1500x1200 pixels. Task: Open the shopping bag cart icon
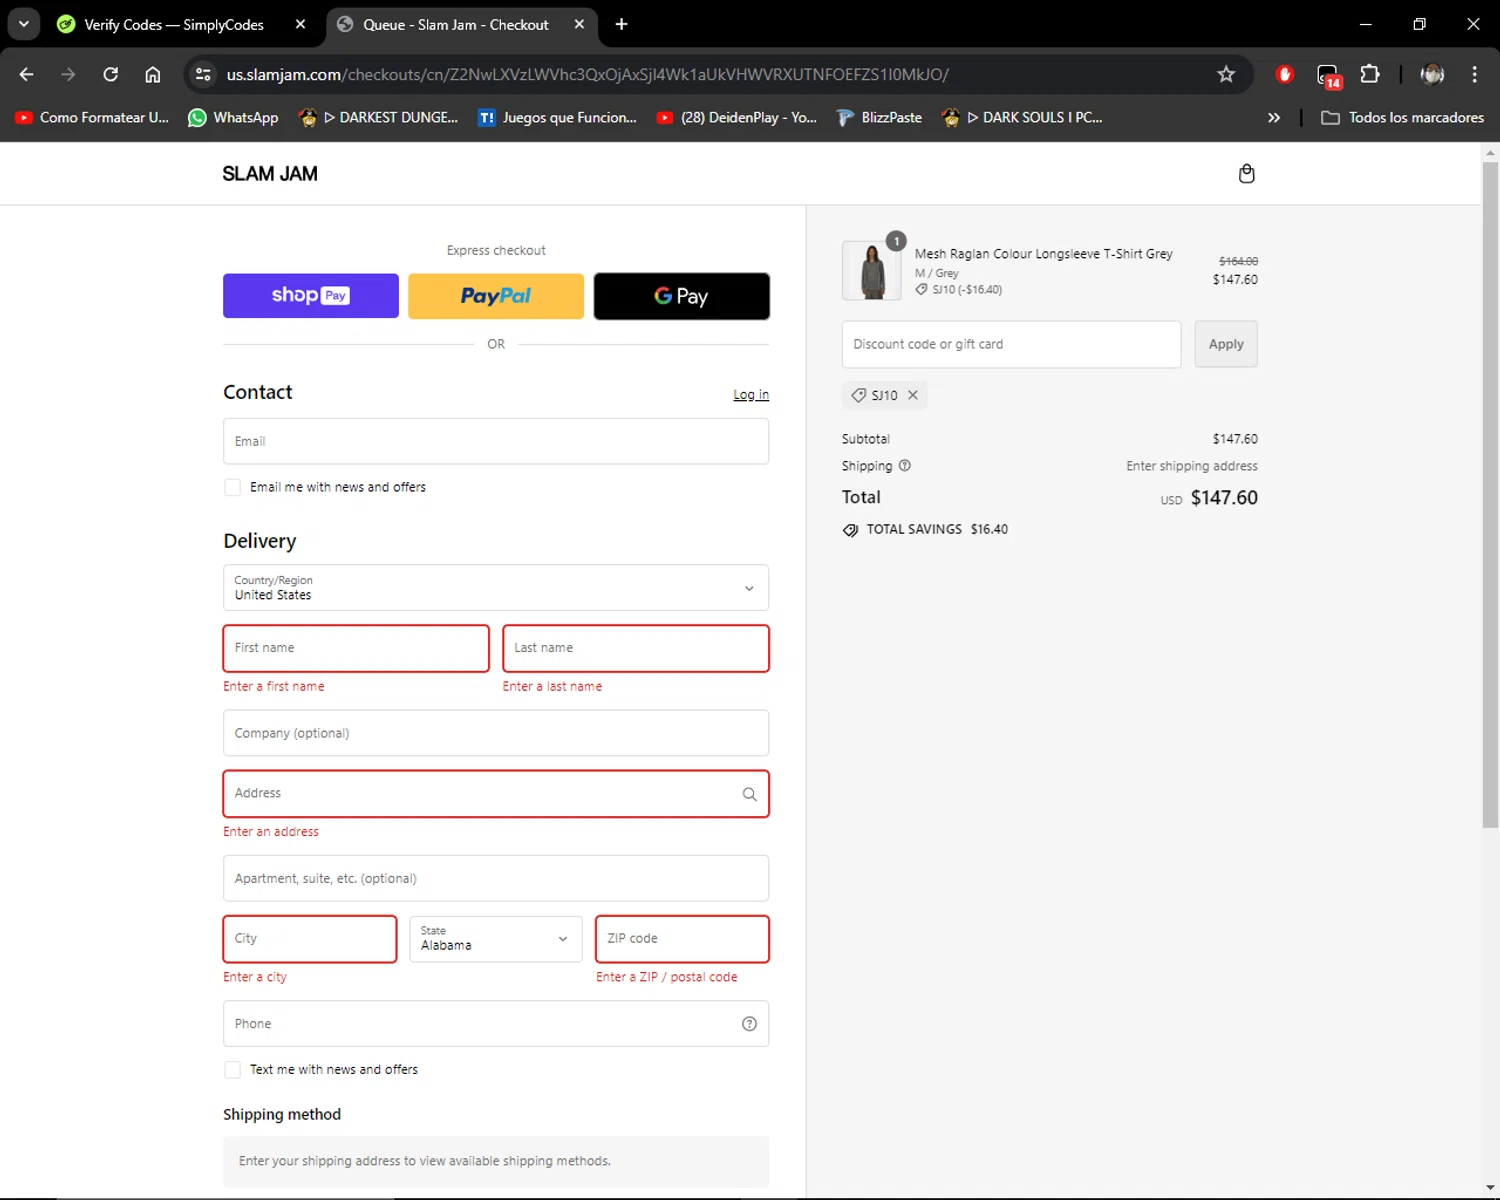(x=1246, y=174)
